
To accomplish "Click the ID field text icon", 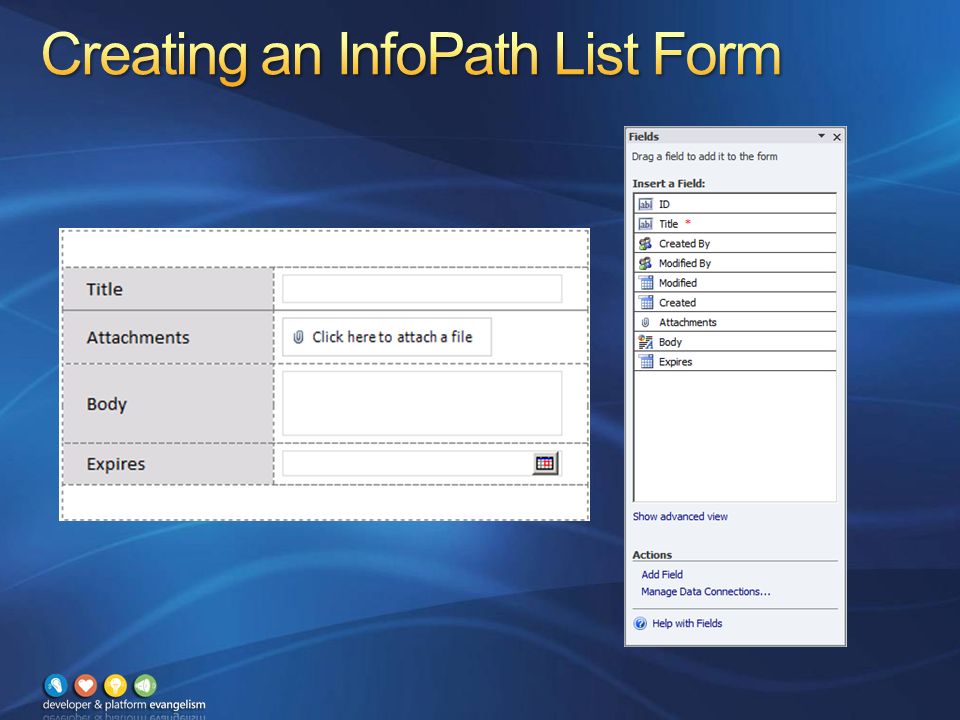I will pos(645,204).
